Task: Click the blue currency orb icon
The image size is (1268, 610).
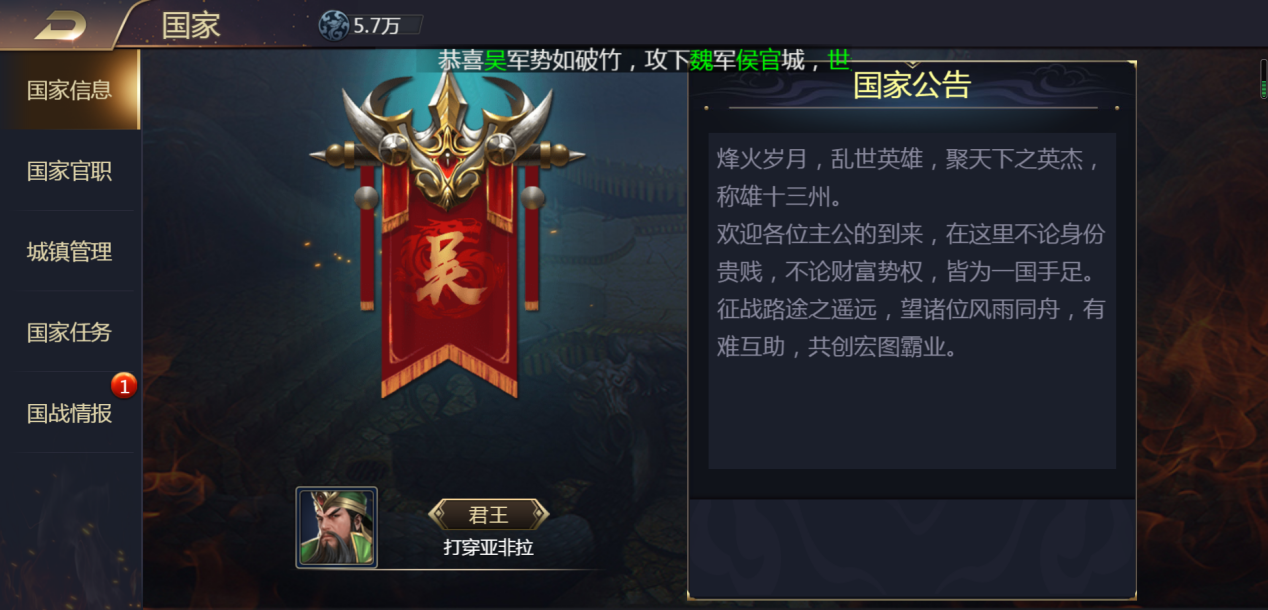Action: (x=334, y=25)
